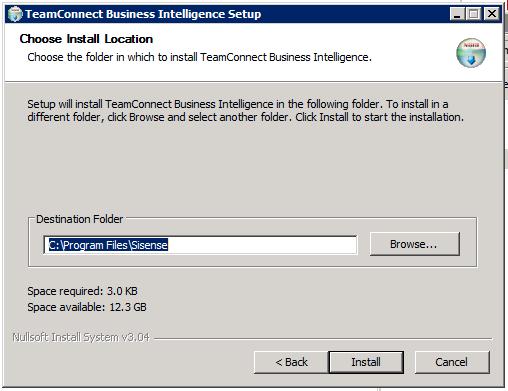The image size is (508, 391).
Task: Click the 'Setup will install TeamConnect' instruction text
Action: tap(245, 111)
